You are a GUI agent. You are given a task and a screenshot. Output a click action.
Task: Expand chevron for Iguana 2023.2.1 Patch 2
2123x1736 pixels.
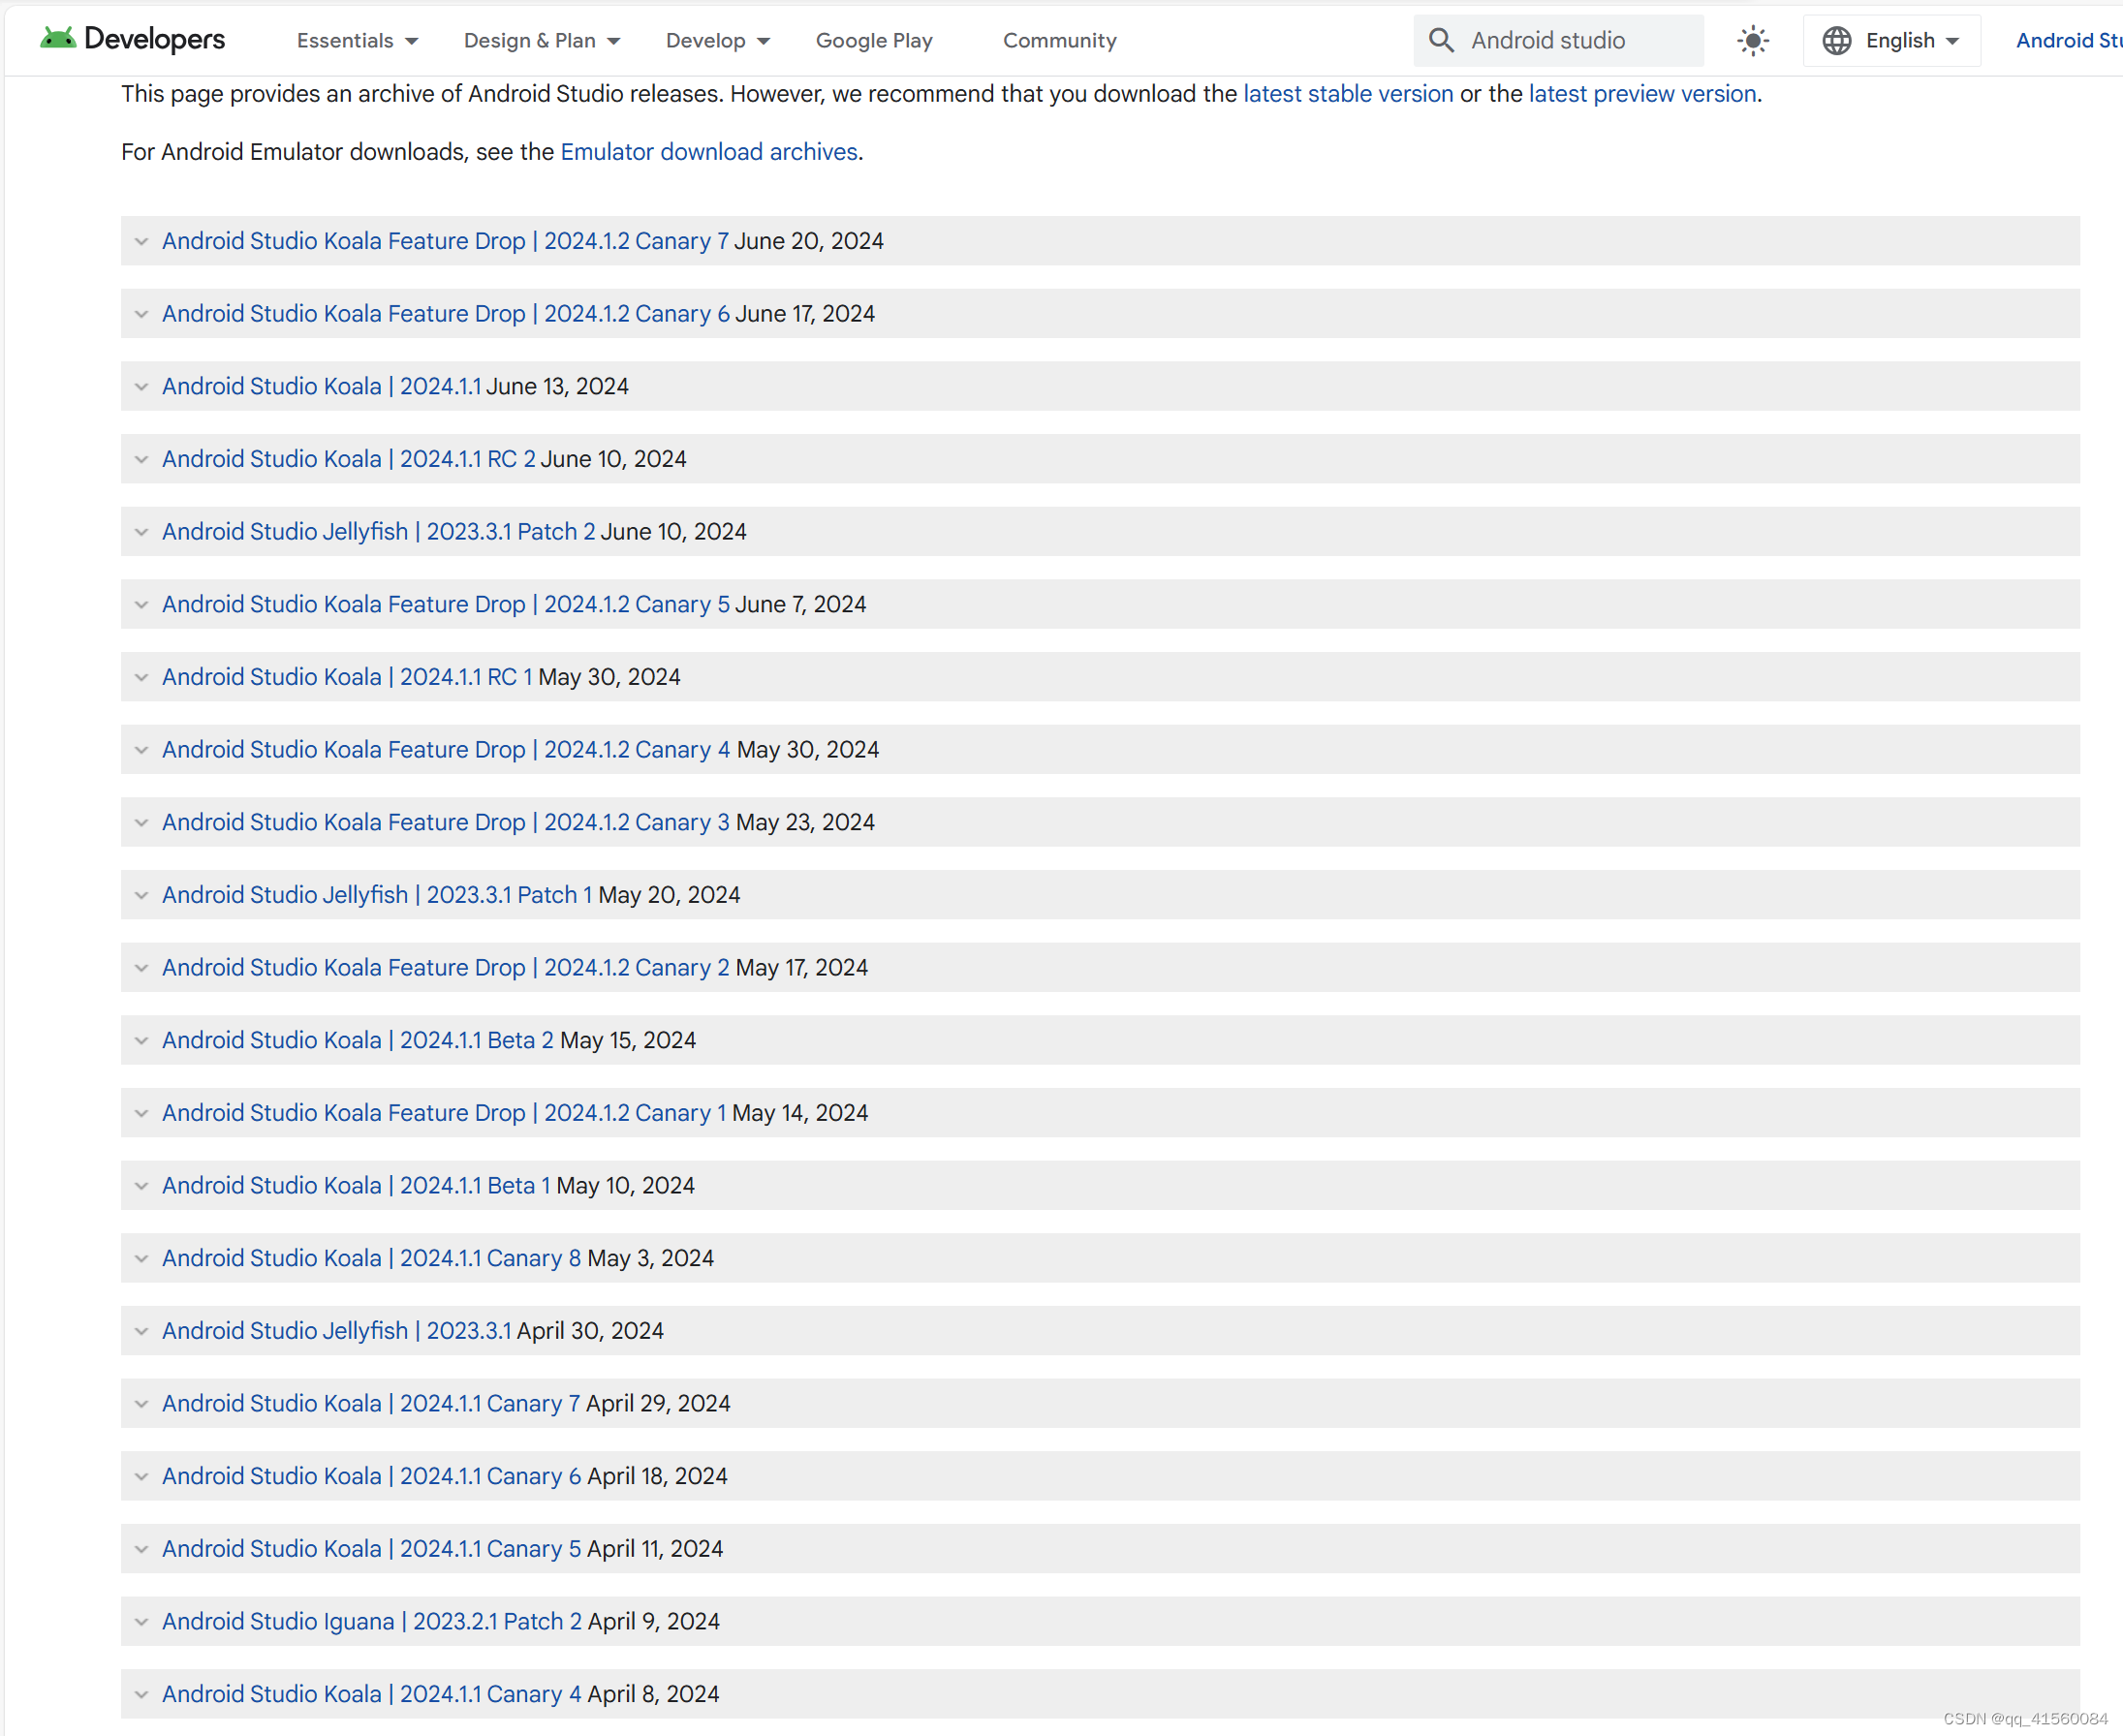point(141,1621)
